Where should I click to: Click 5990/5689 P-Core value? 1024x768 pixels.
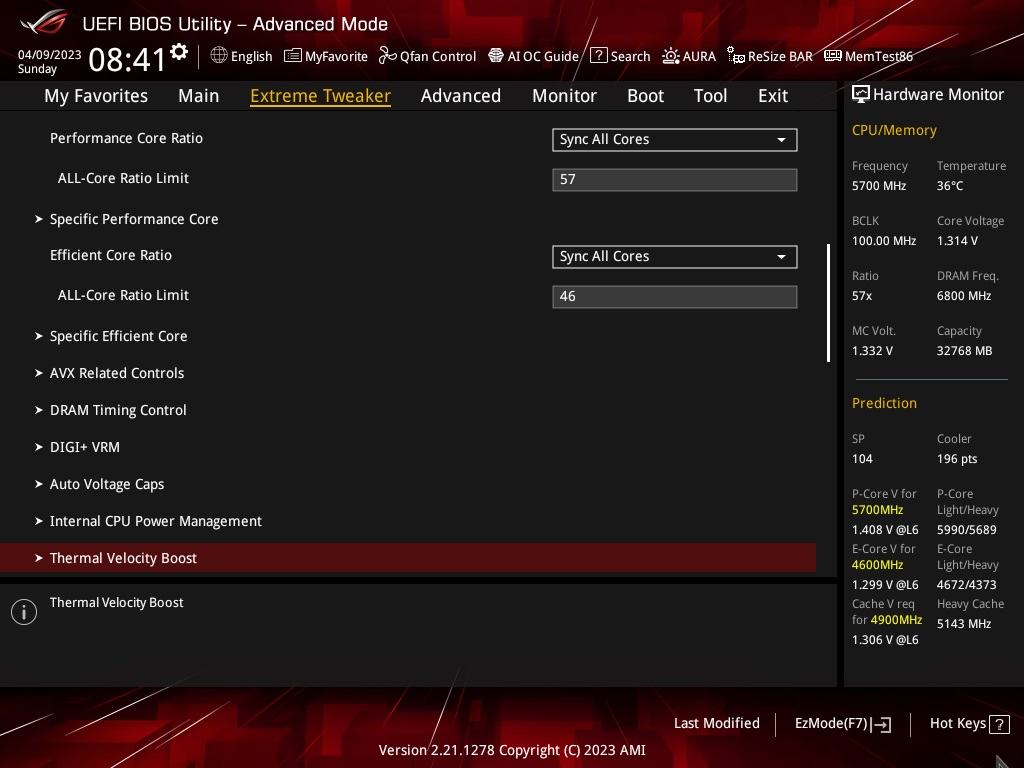point(967,530)
